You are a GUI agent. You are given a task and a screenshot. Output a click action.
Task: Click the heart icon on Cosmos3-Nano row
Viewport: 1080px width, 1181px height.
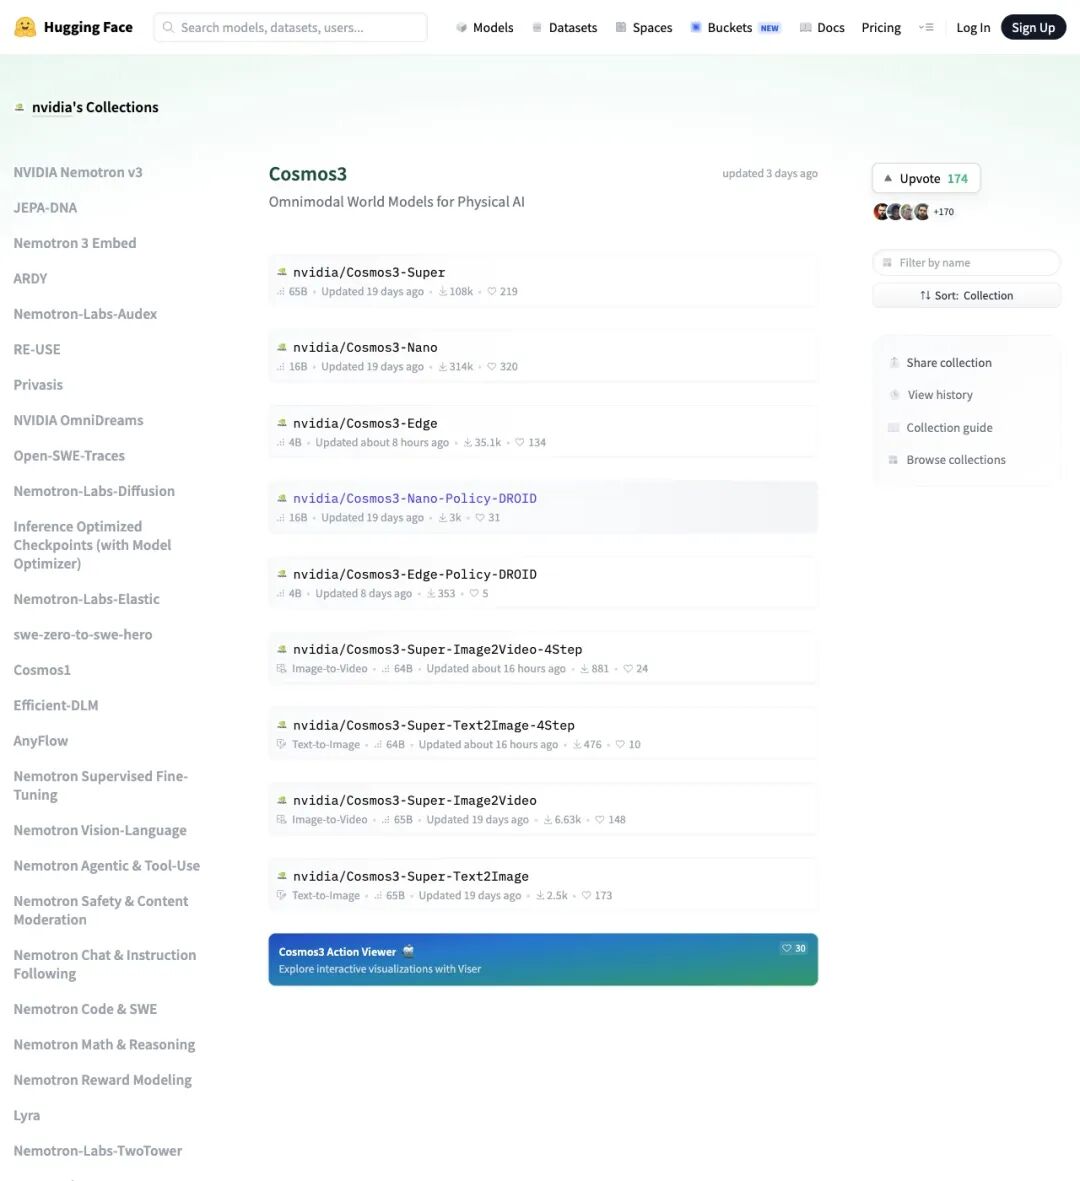492,367
